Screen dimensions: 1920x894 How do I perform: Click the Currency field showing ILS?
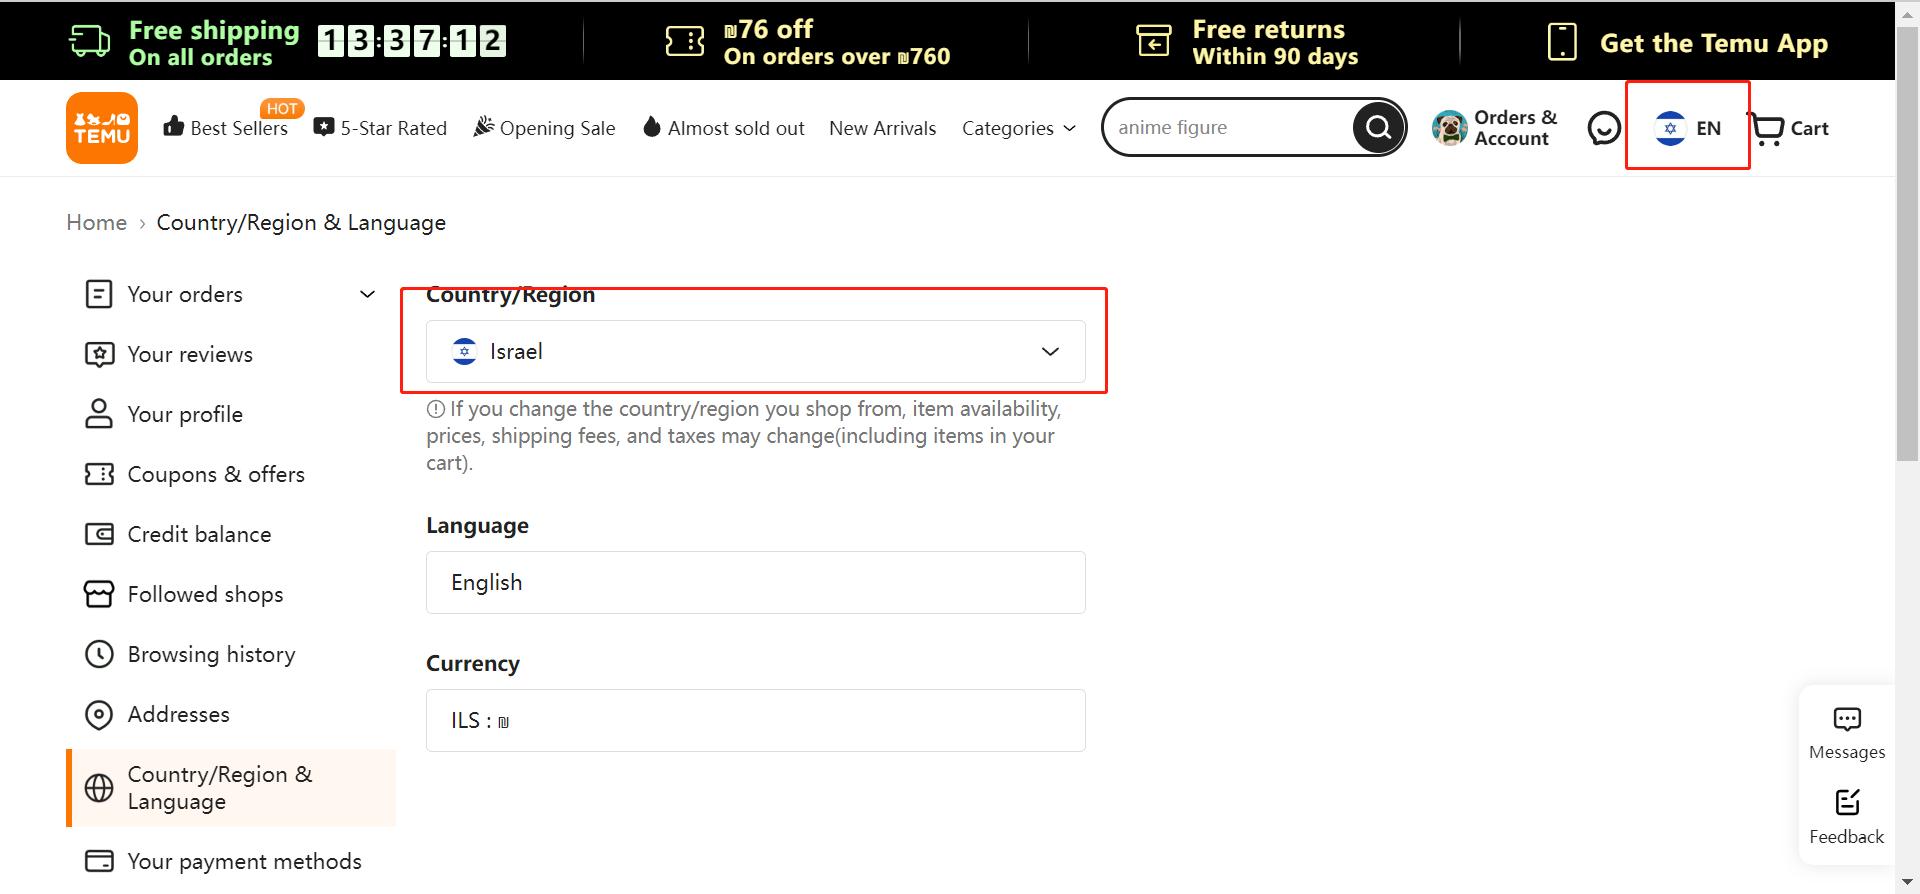click(756, 720)
